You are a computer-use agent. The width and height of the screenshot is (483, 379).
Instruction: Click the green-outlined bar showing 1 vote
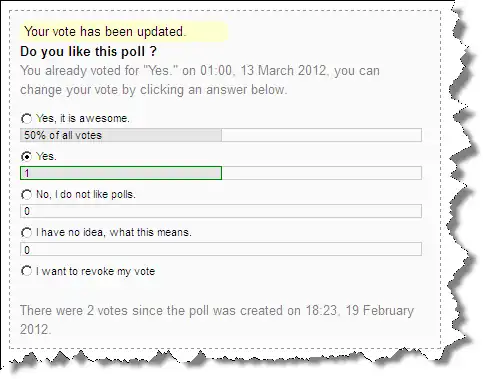coord(121,173)
